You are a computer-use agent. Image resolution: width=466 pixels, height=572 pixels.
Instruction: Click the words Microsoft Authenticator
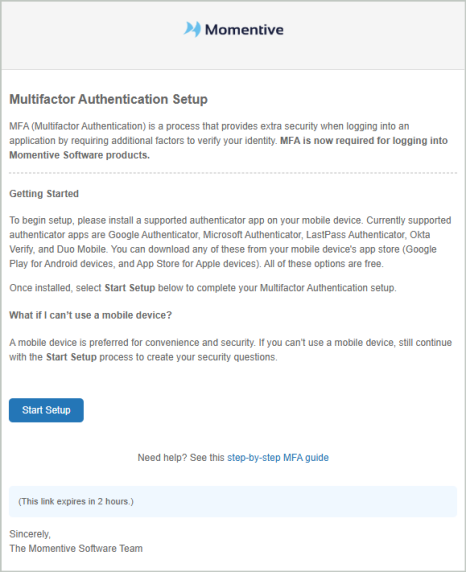252,235
